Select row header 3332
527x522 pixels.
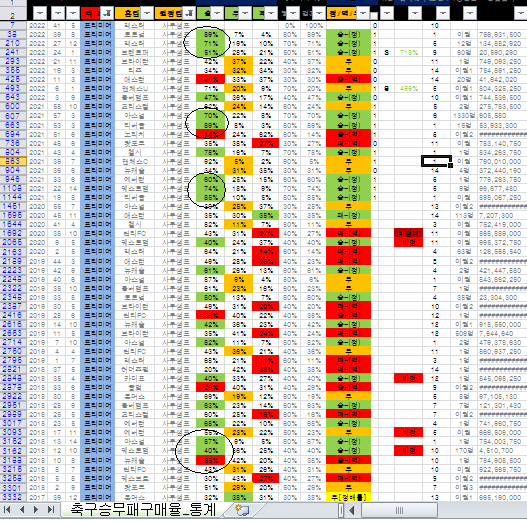pyautogui.click(x=13, y=497)
